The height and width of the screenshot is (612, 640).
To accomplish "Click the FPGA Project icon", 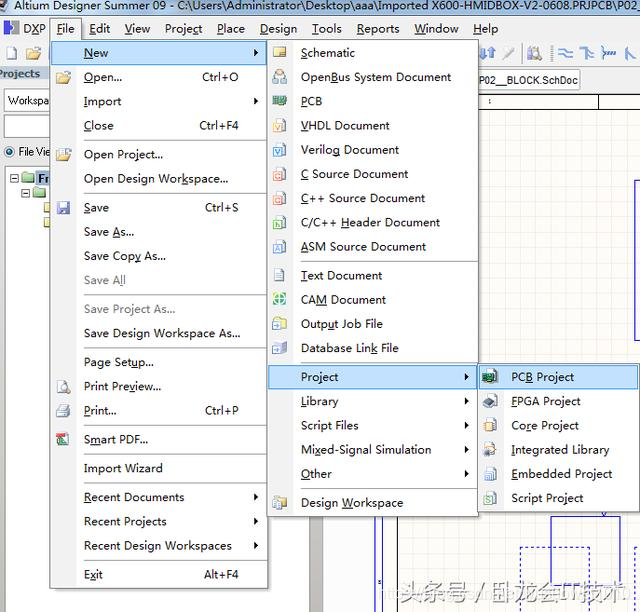I will 490,401.
